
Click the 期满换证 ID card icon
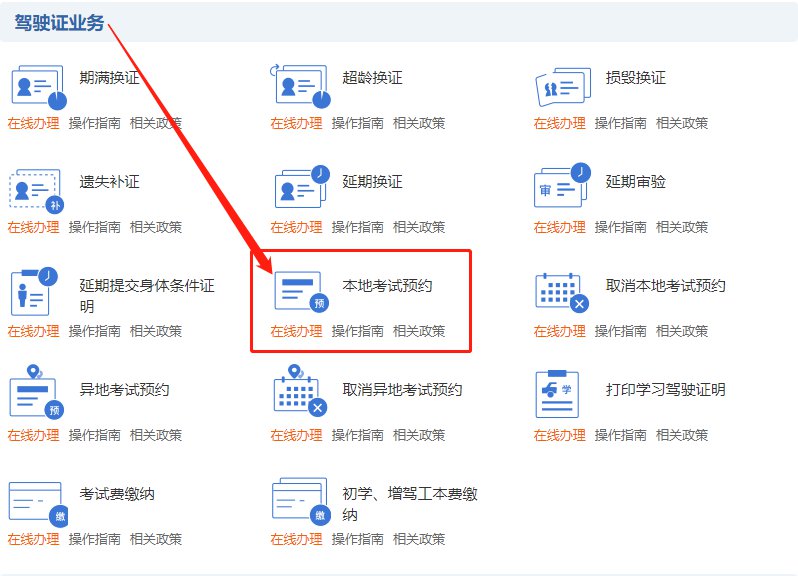coord(39,87)
